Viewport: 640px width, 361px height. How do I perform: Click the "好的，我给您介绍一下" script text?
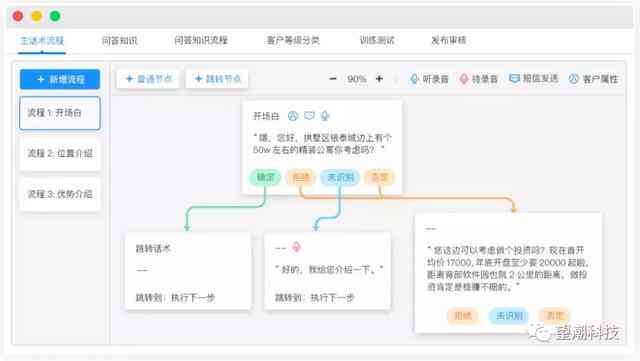click(x=329, y=270)
